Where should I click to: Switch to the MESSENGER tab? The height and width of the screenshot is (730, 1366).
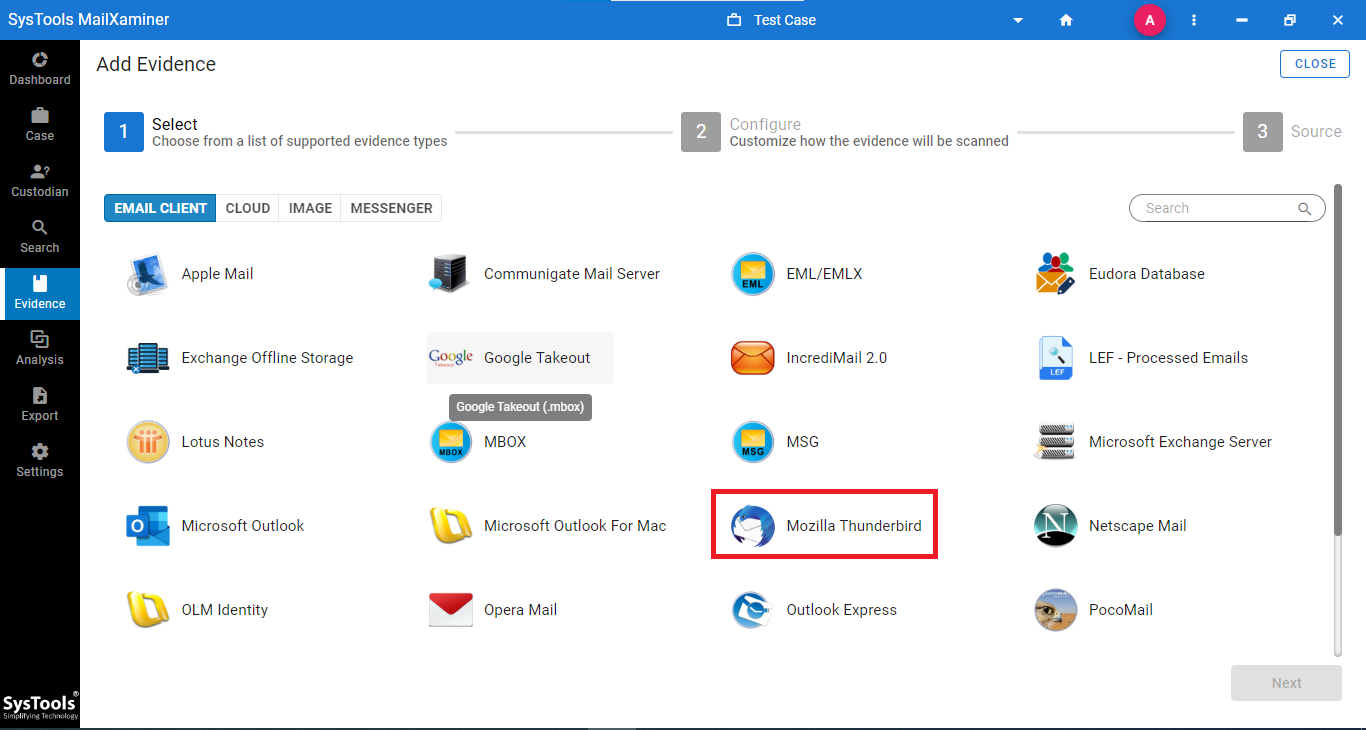[x=391, y=208]
